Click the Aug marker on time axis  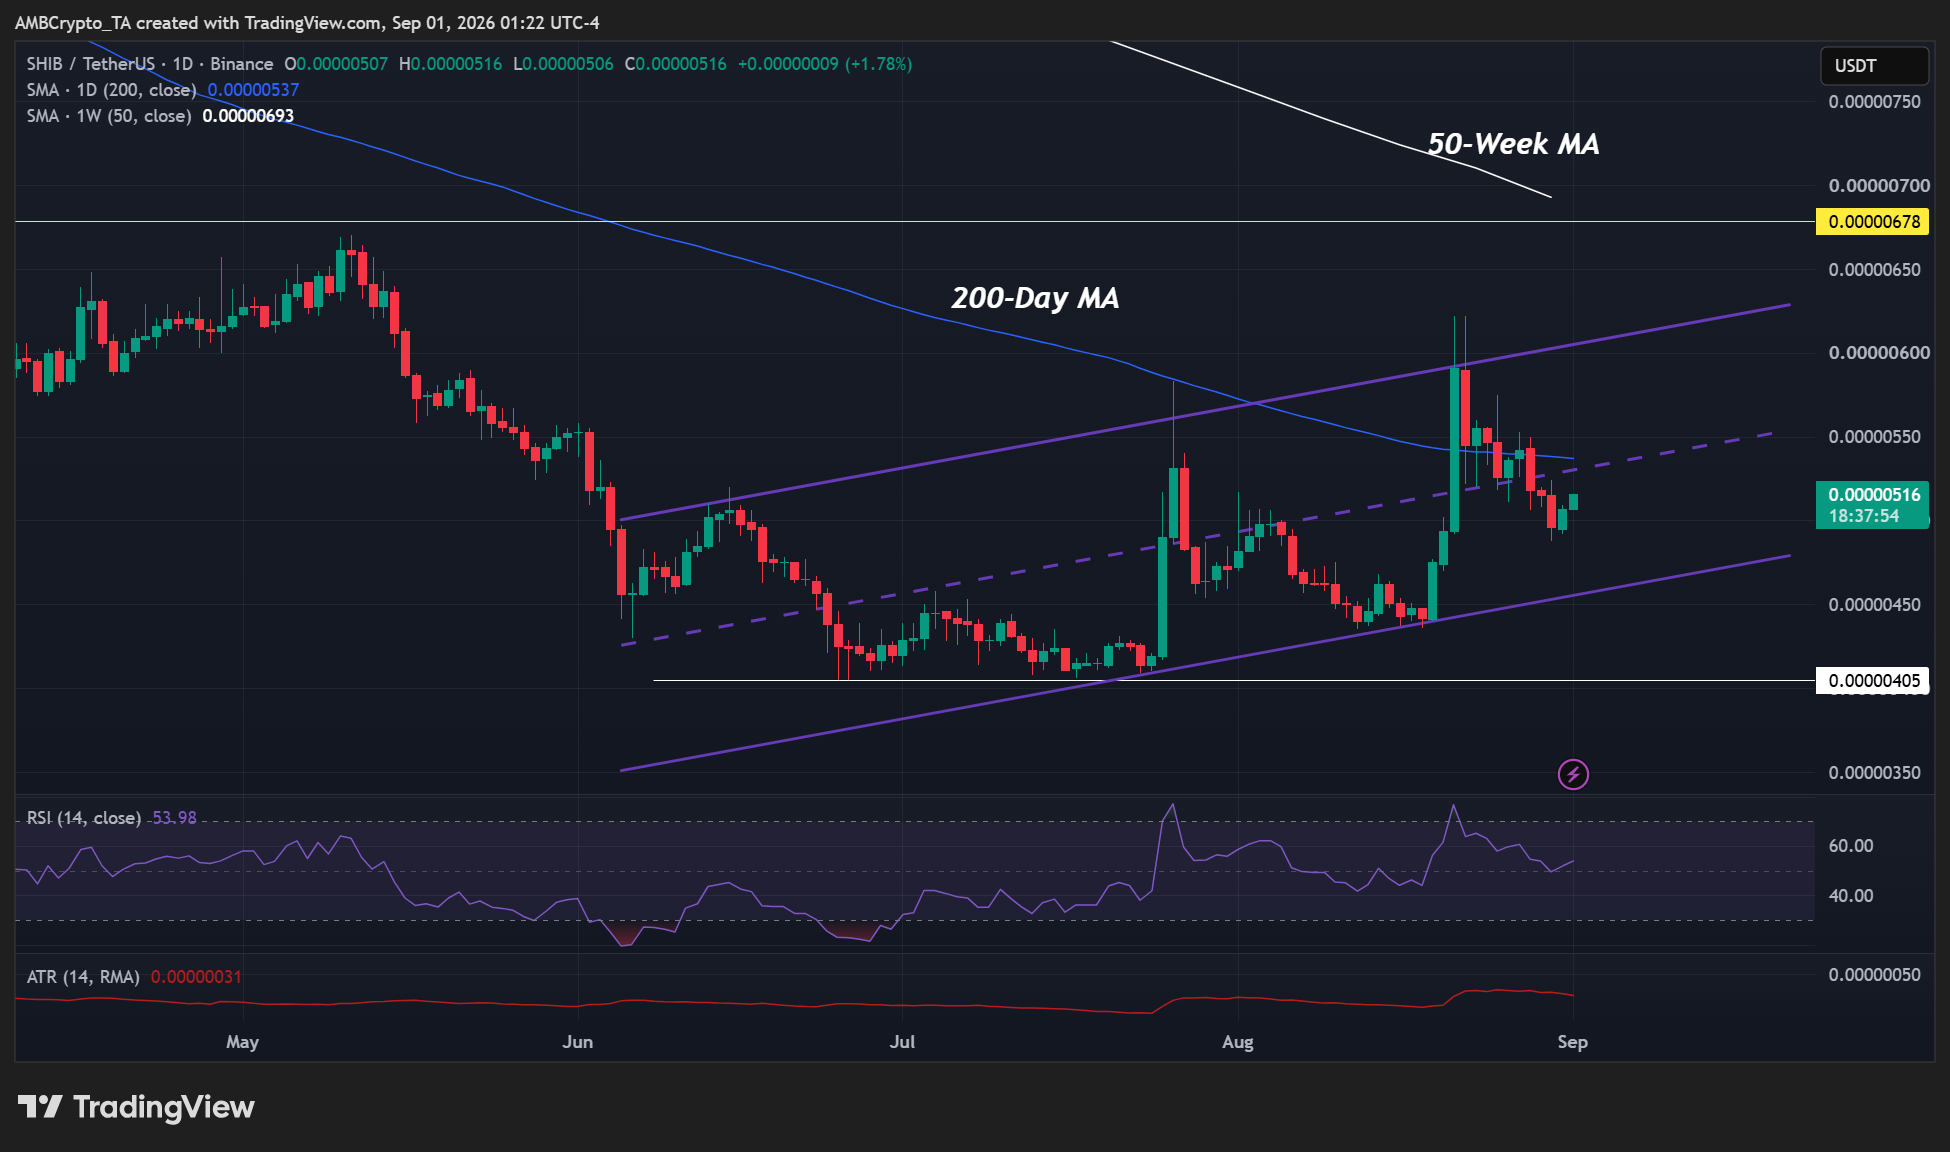click(1238, 1042)
